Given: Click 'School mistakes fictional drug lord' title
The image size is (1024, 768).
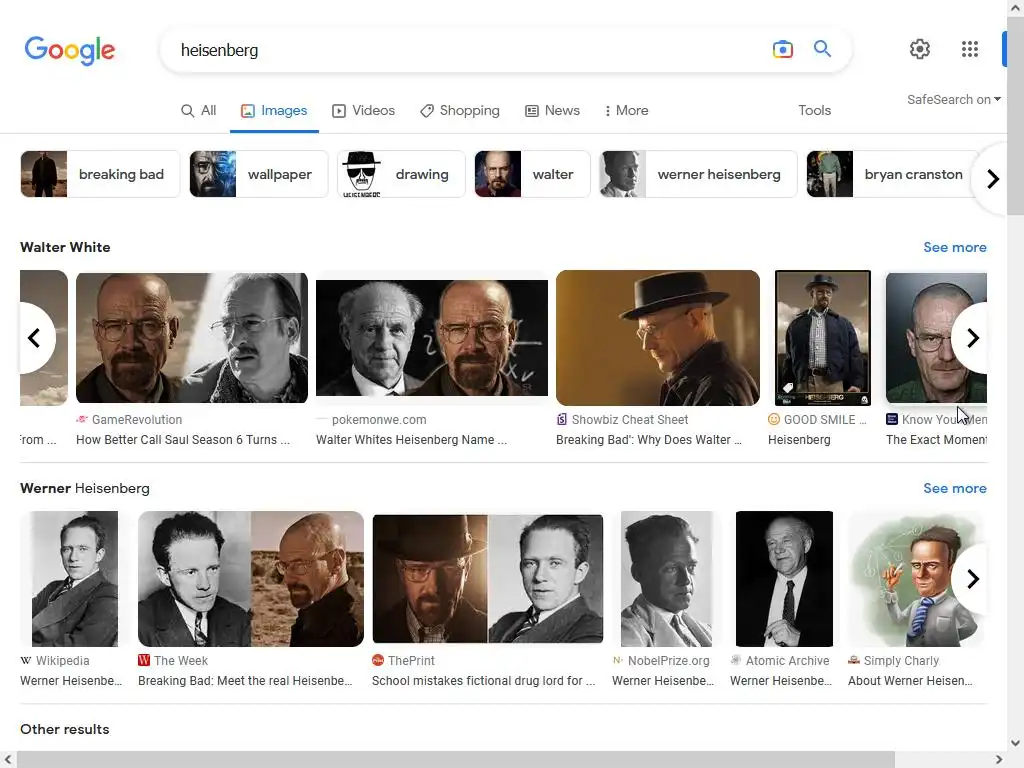Looking at the screenshot, I should coord(483,680).
